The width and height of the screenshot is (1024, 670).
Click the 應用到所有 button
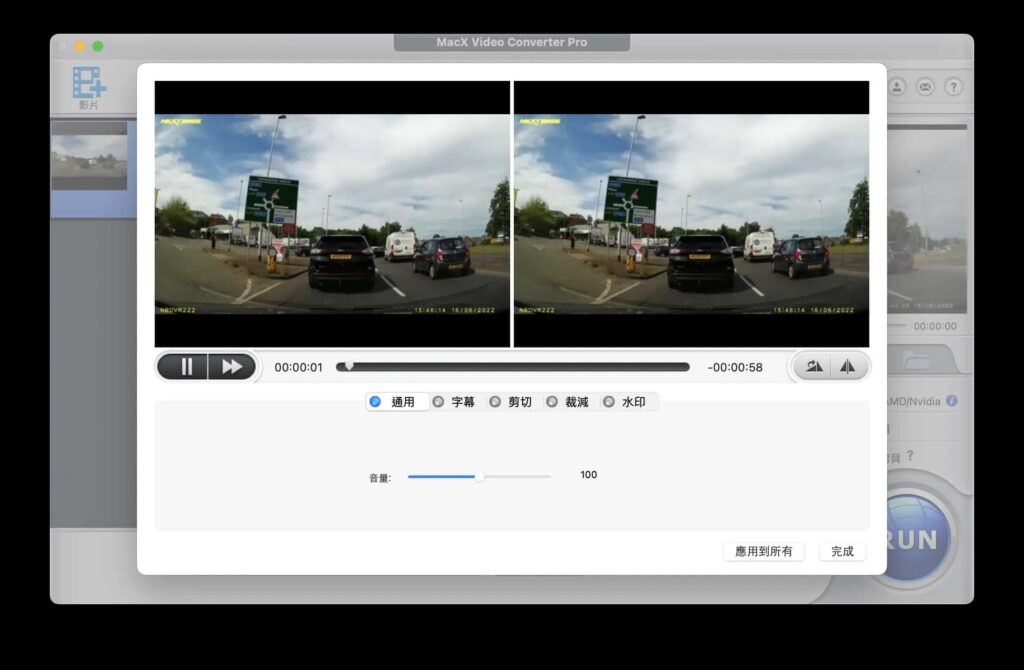coord(763,551)
